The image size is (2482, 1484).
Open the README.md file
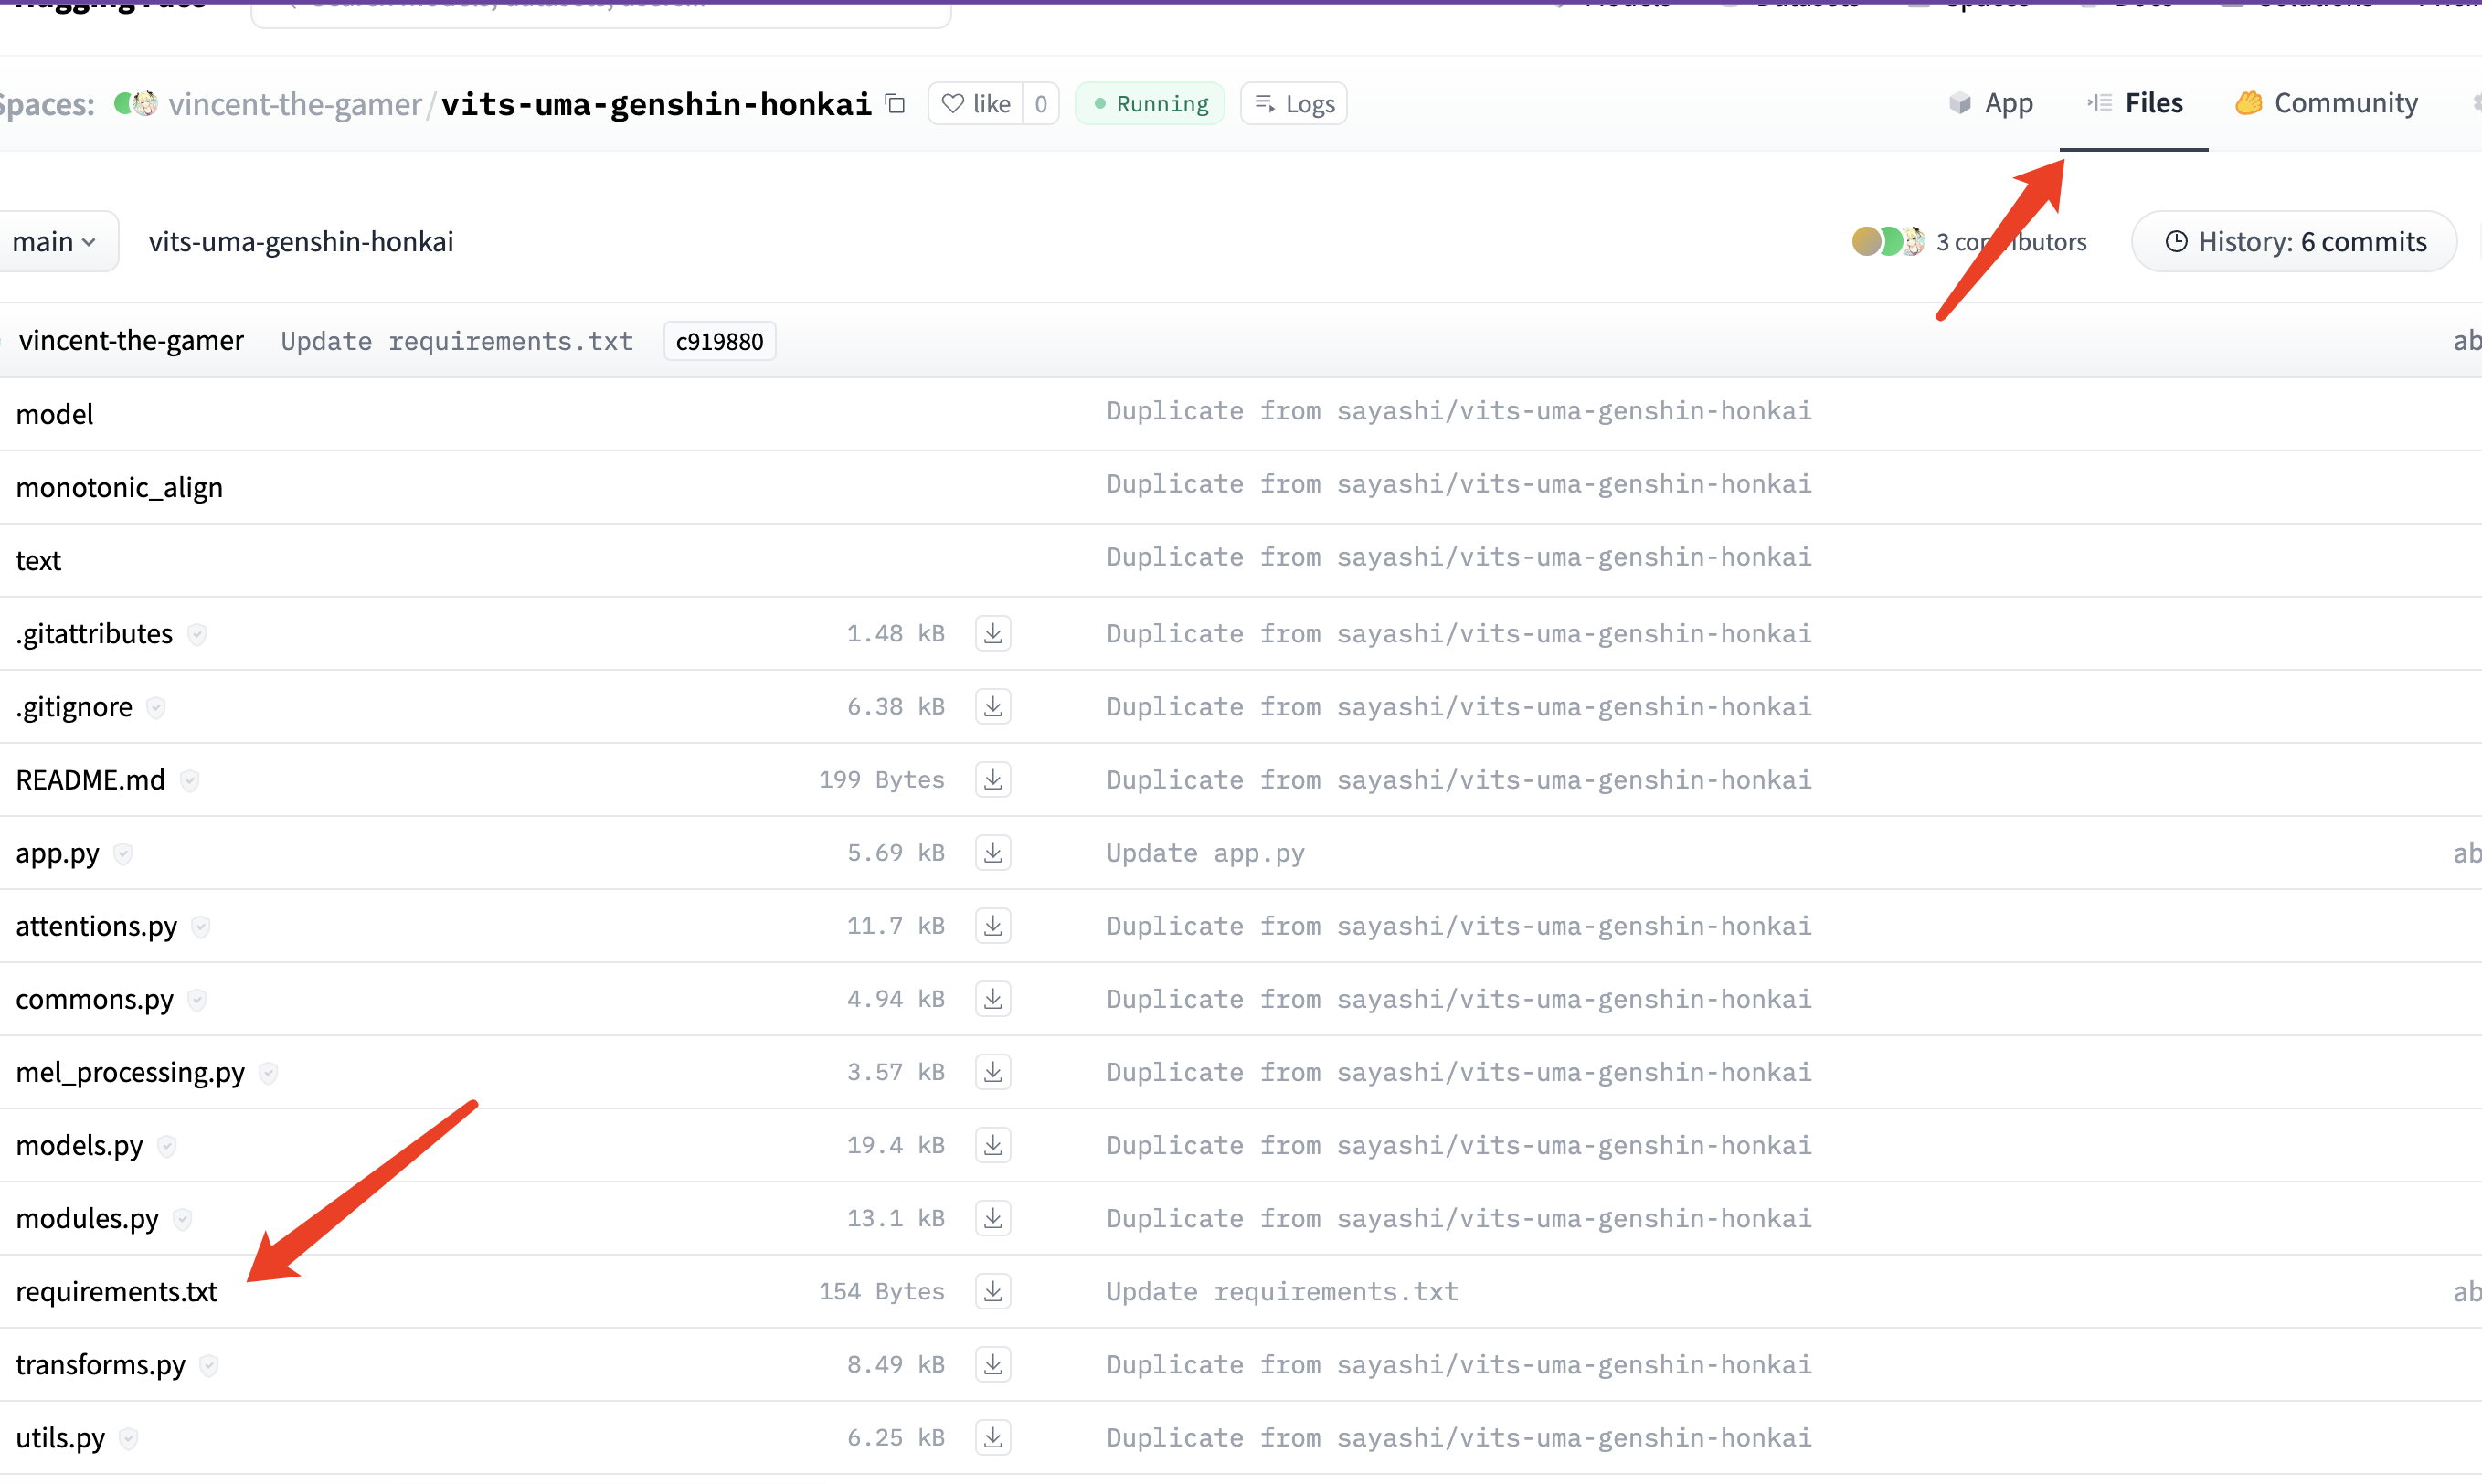[90, 779]
